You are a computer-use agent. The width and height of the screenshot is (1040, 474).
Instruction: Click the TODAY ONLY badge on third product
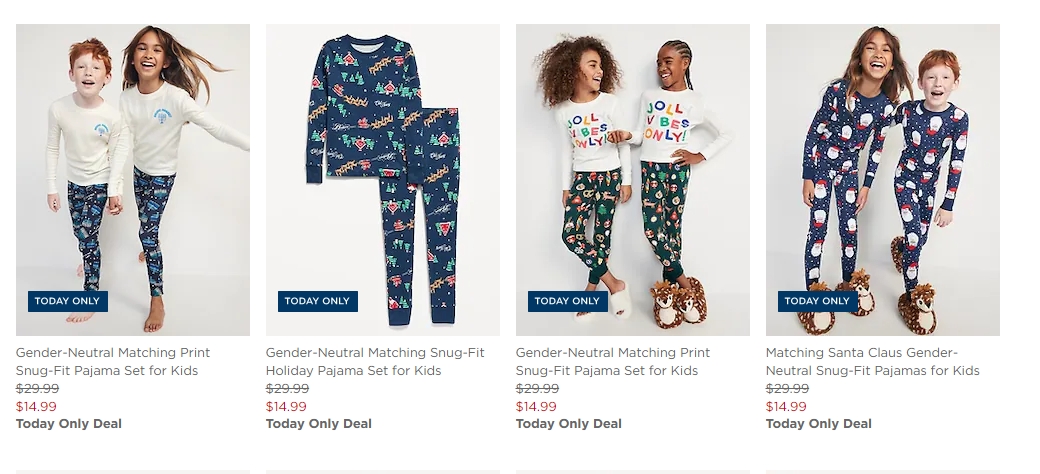pyautogui.click(x=568, y=301)
